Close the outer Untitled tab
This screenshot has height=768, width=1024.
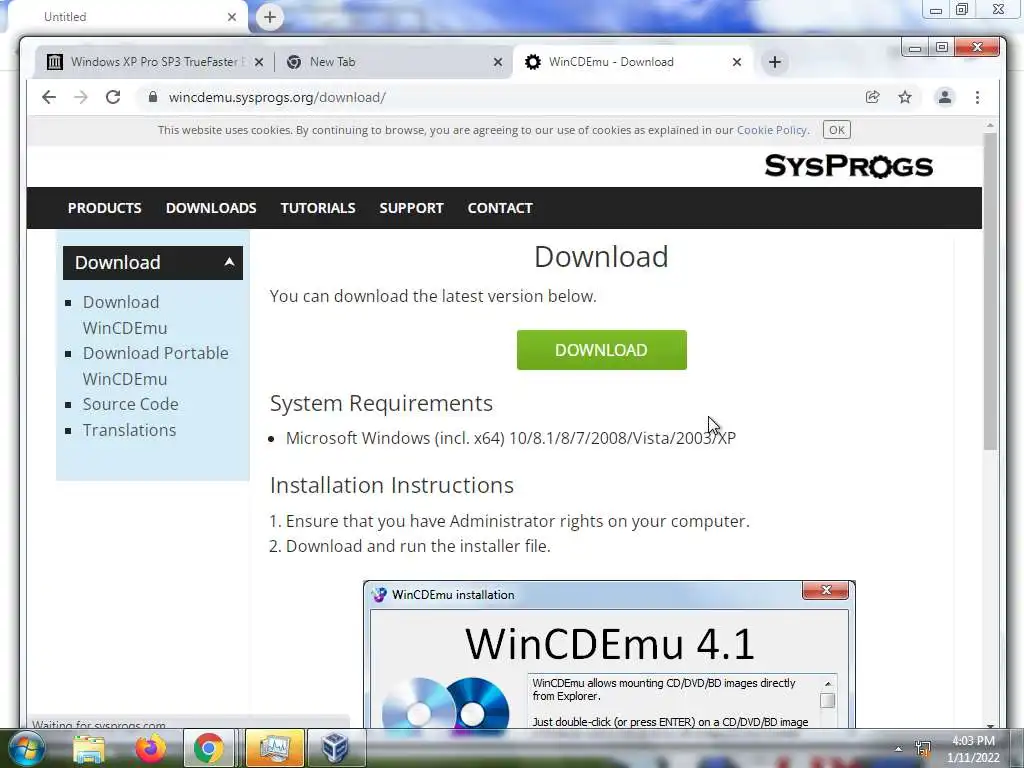point(232,17)
